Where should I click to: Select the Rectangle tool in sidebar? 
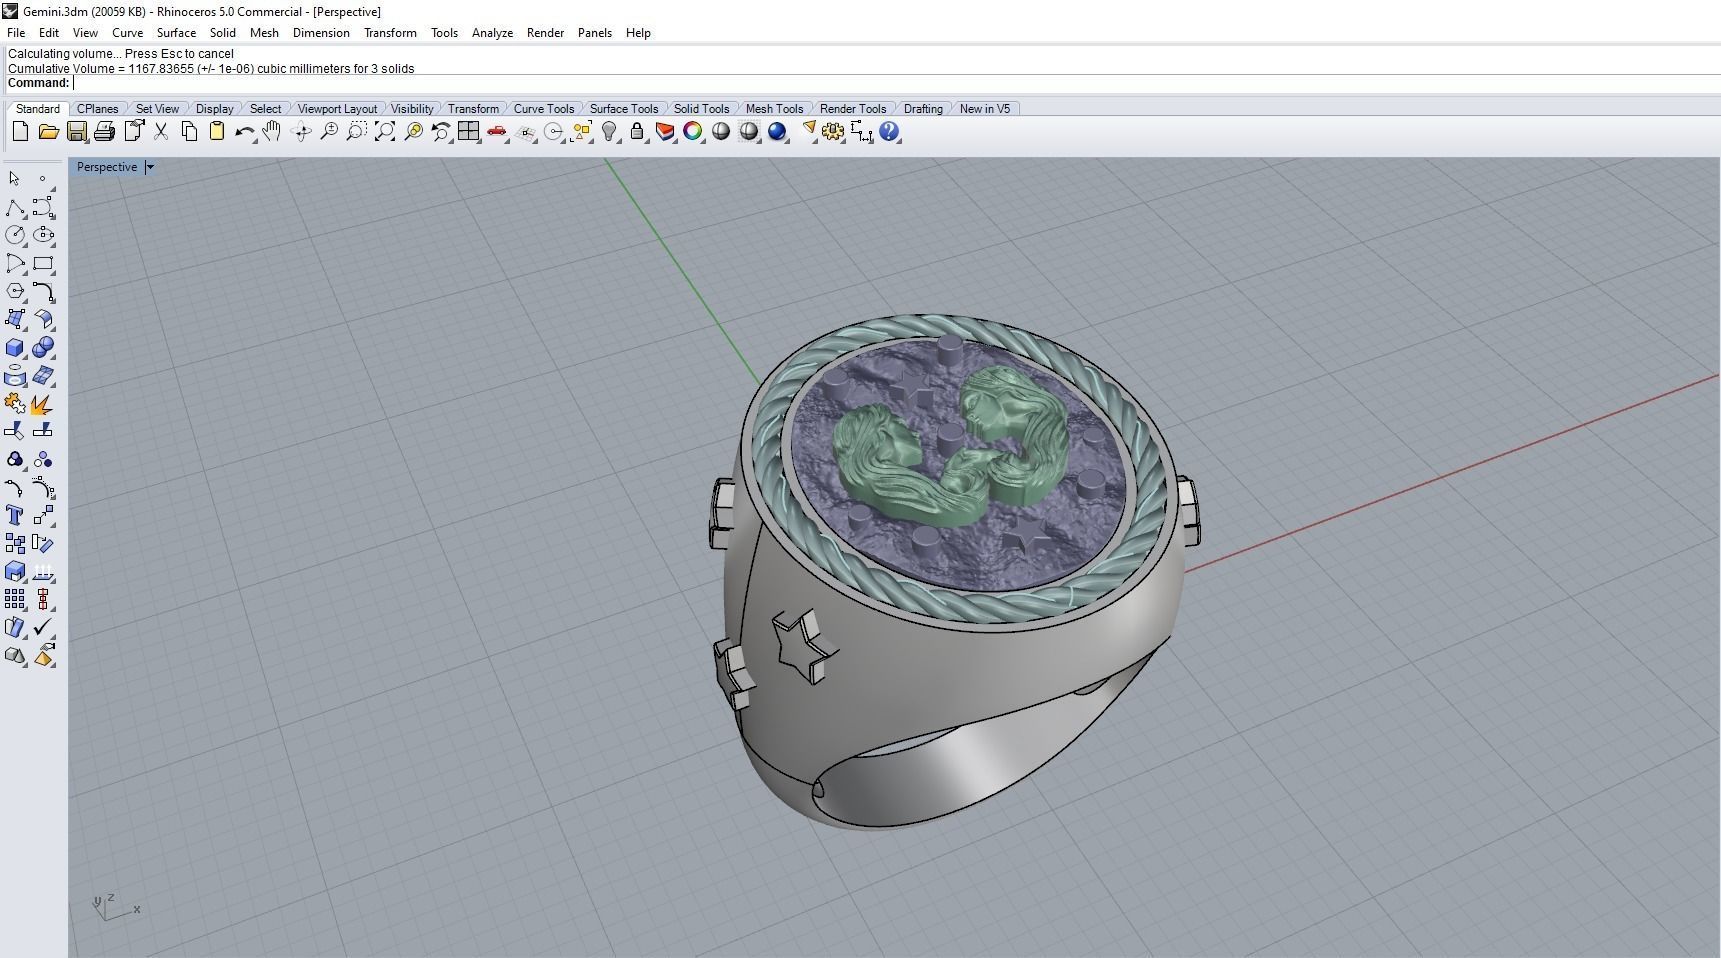pyautogui.click(x=43, y=263)
